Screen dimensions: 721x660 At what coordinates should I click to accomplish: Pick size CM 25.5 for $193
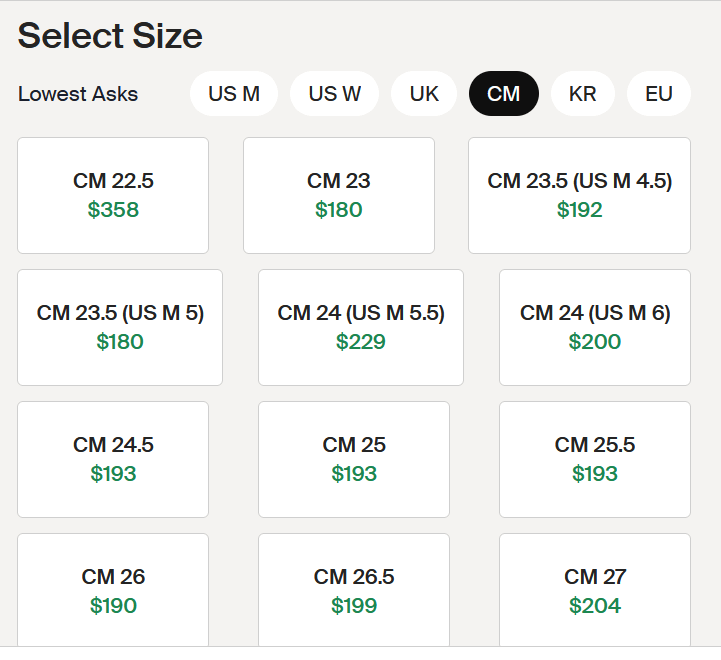click(x=595, y=459)
